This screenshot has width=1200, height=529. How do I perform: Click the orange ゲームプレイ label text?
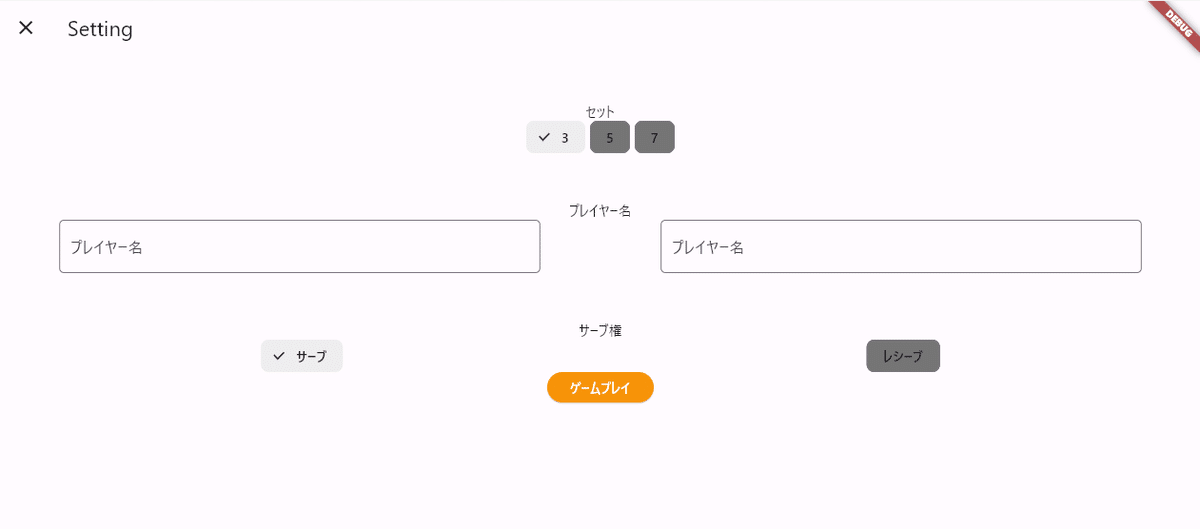click(x=600, y=388)
